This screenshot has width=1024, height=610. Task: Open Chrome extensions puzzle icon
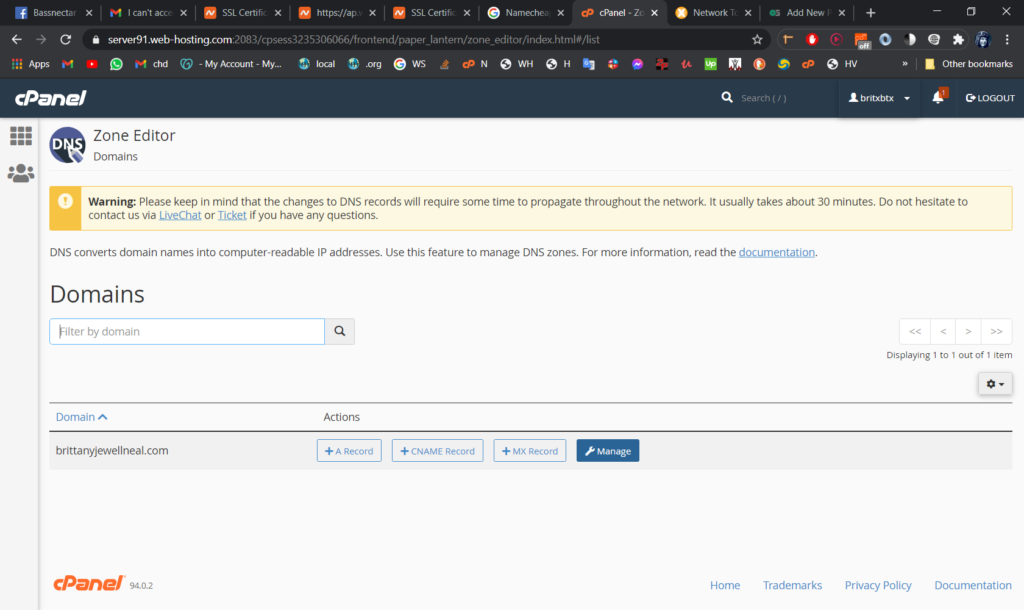[958, 39]
